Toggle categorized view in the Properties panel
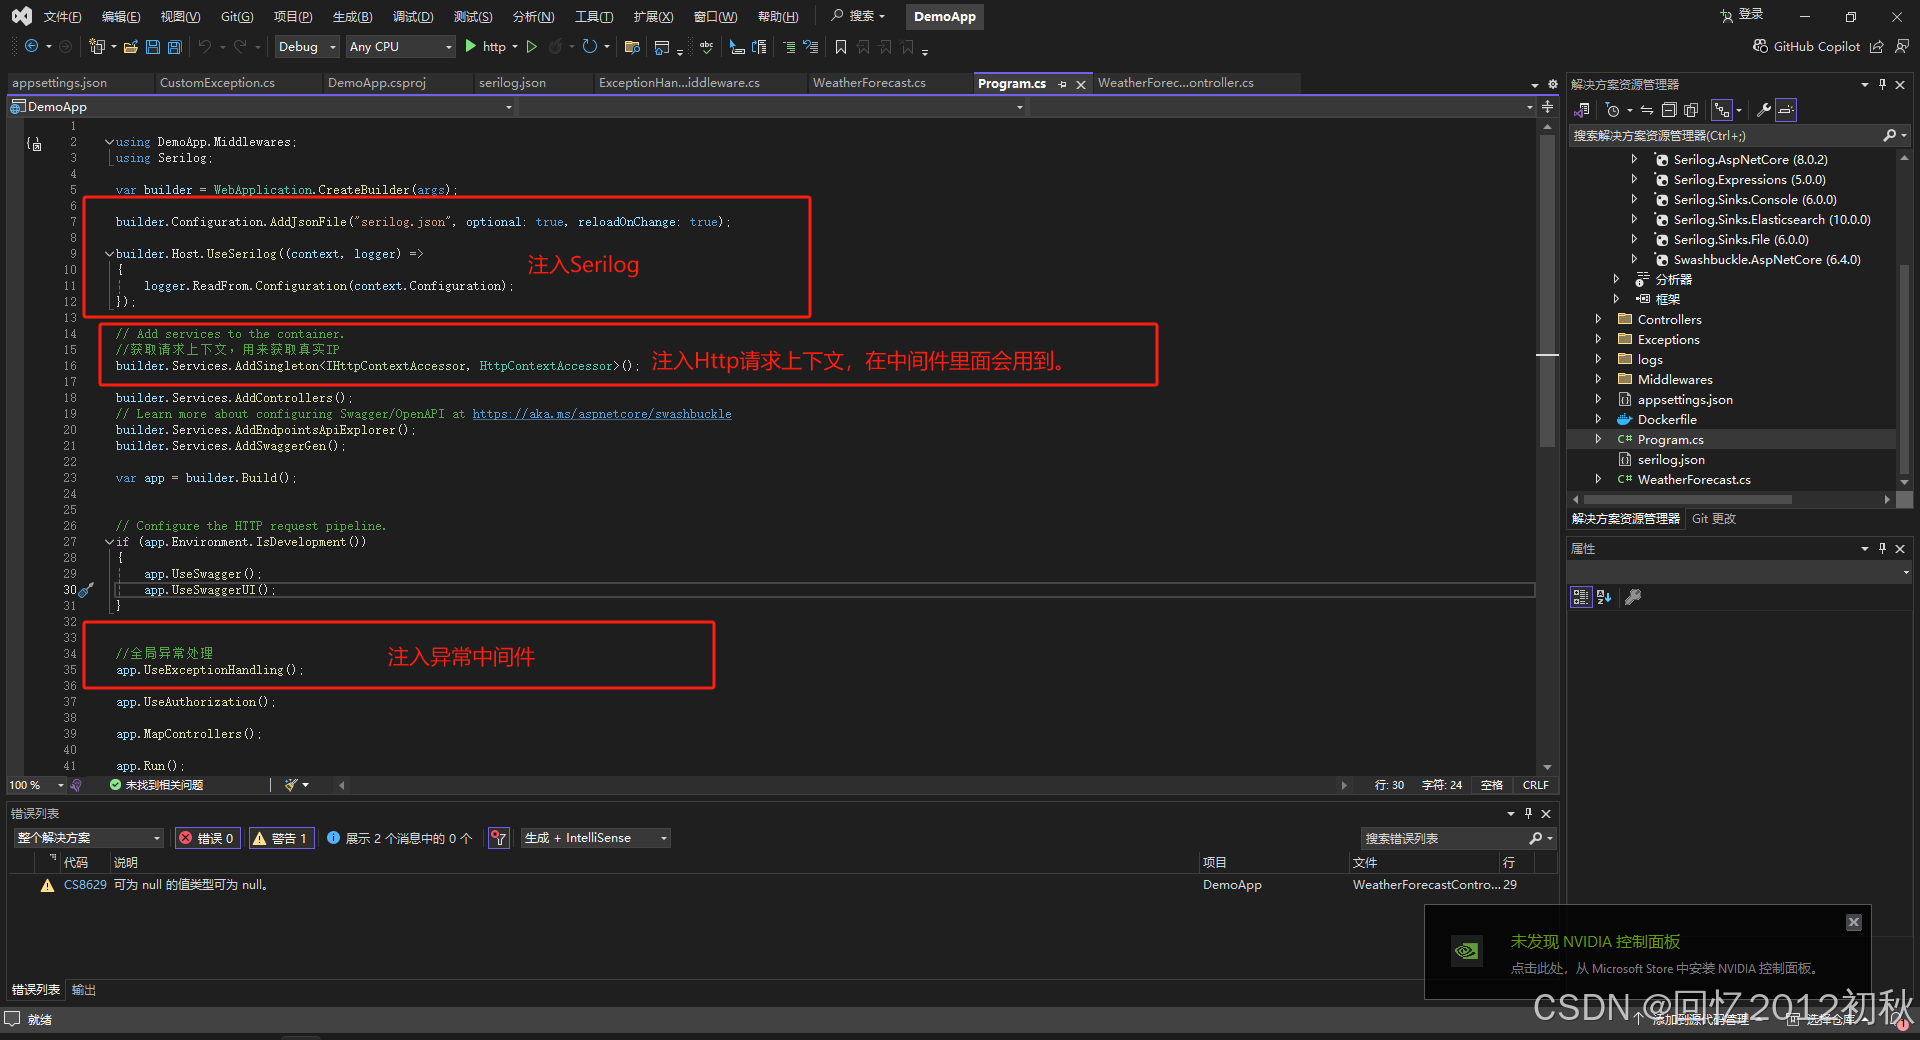 click(1580, 597)
